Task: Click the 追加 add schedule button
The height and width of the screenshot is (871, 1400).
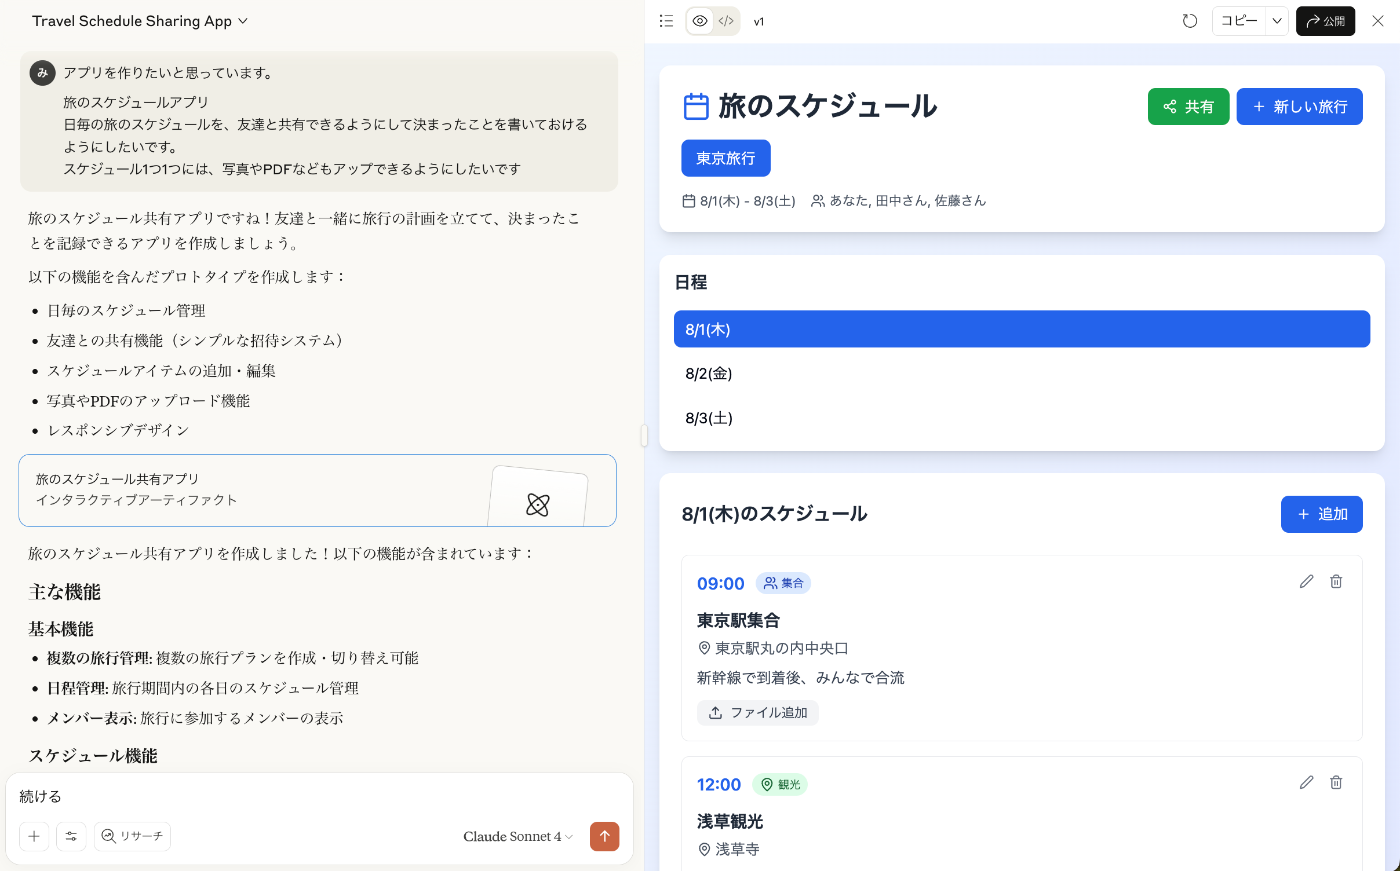Action: pos(1322,514)
